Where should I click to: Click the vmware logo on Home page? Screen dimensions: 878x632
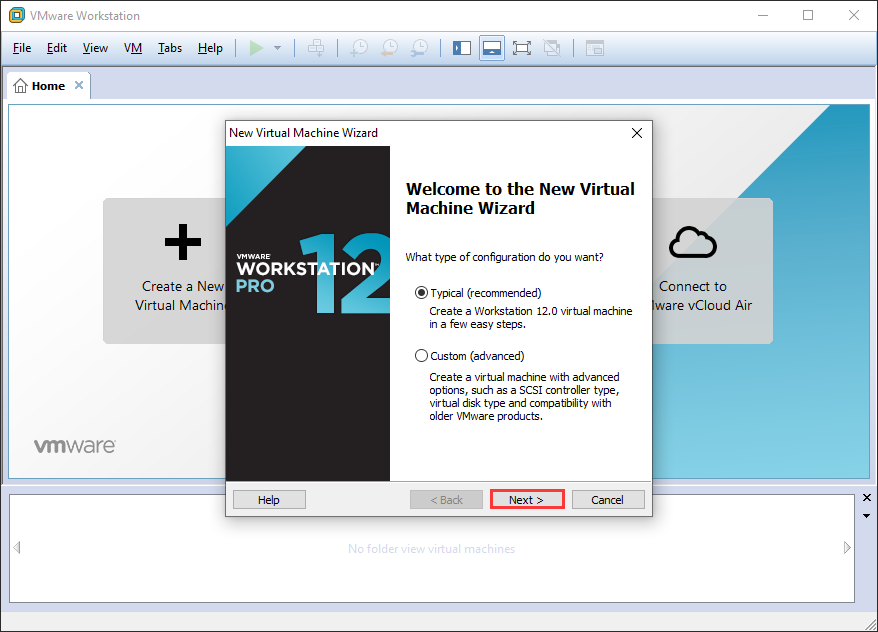click(x=74, y=446)
